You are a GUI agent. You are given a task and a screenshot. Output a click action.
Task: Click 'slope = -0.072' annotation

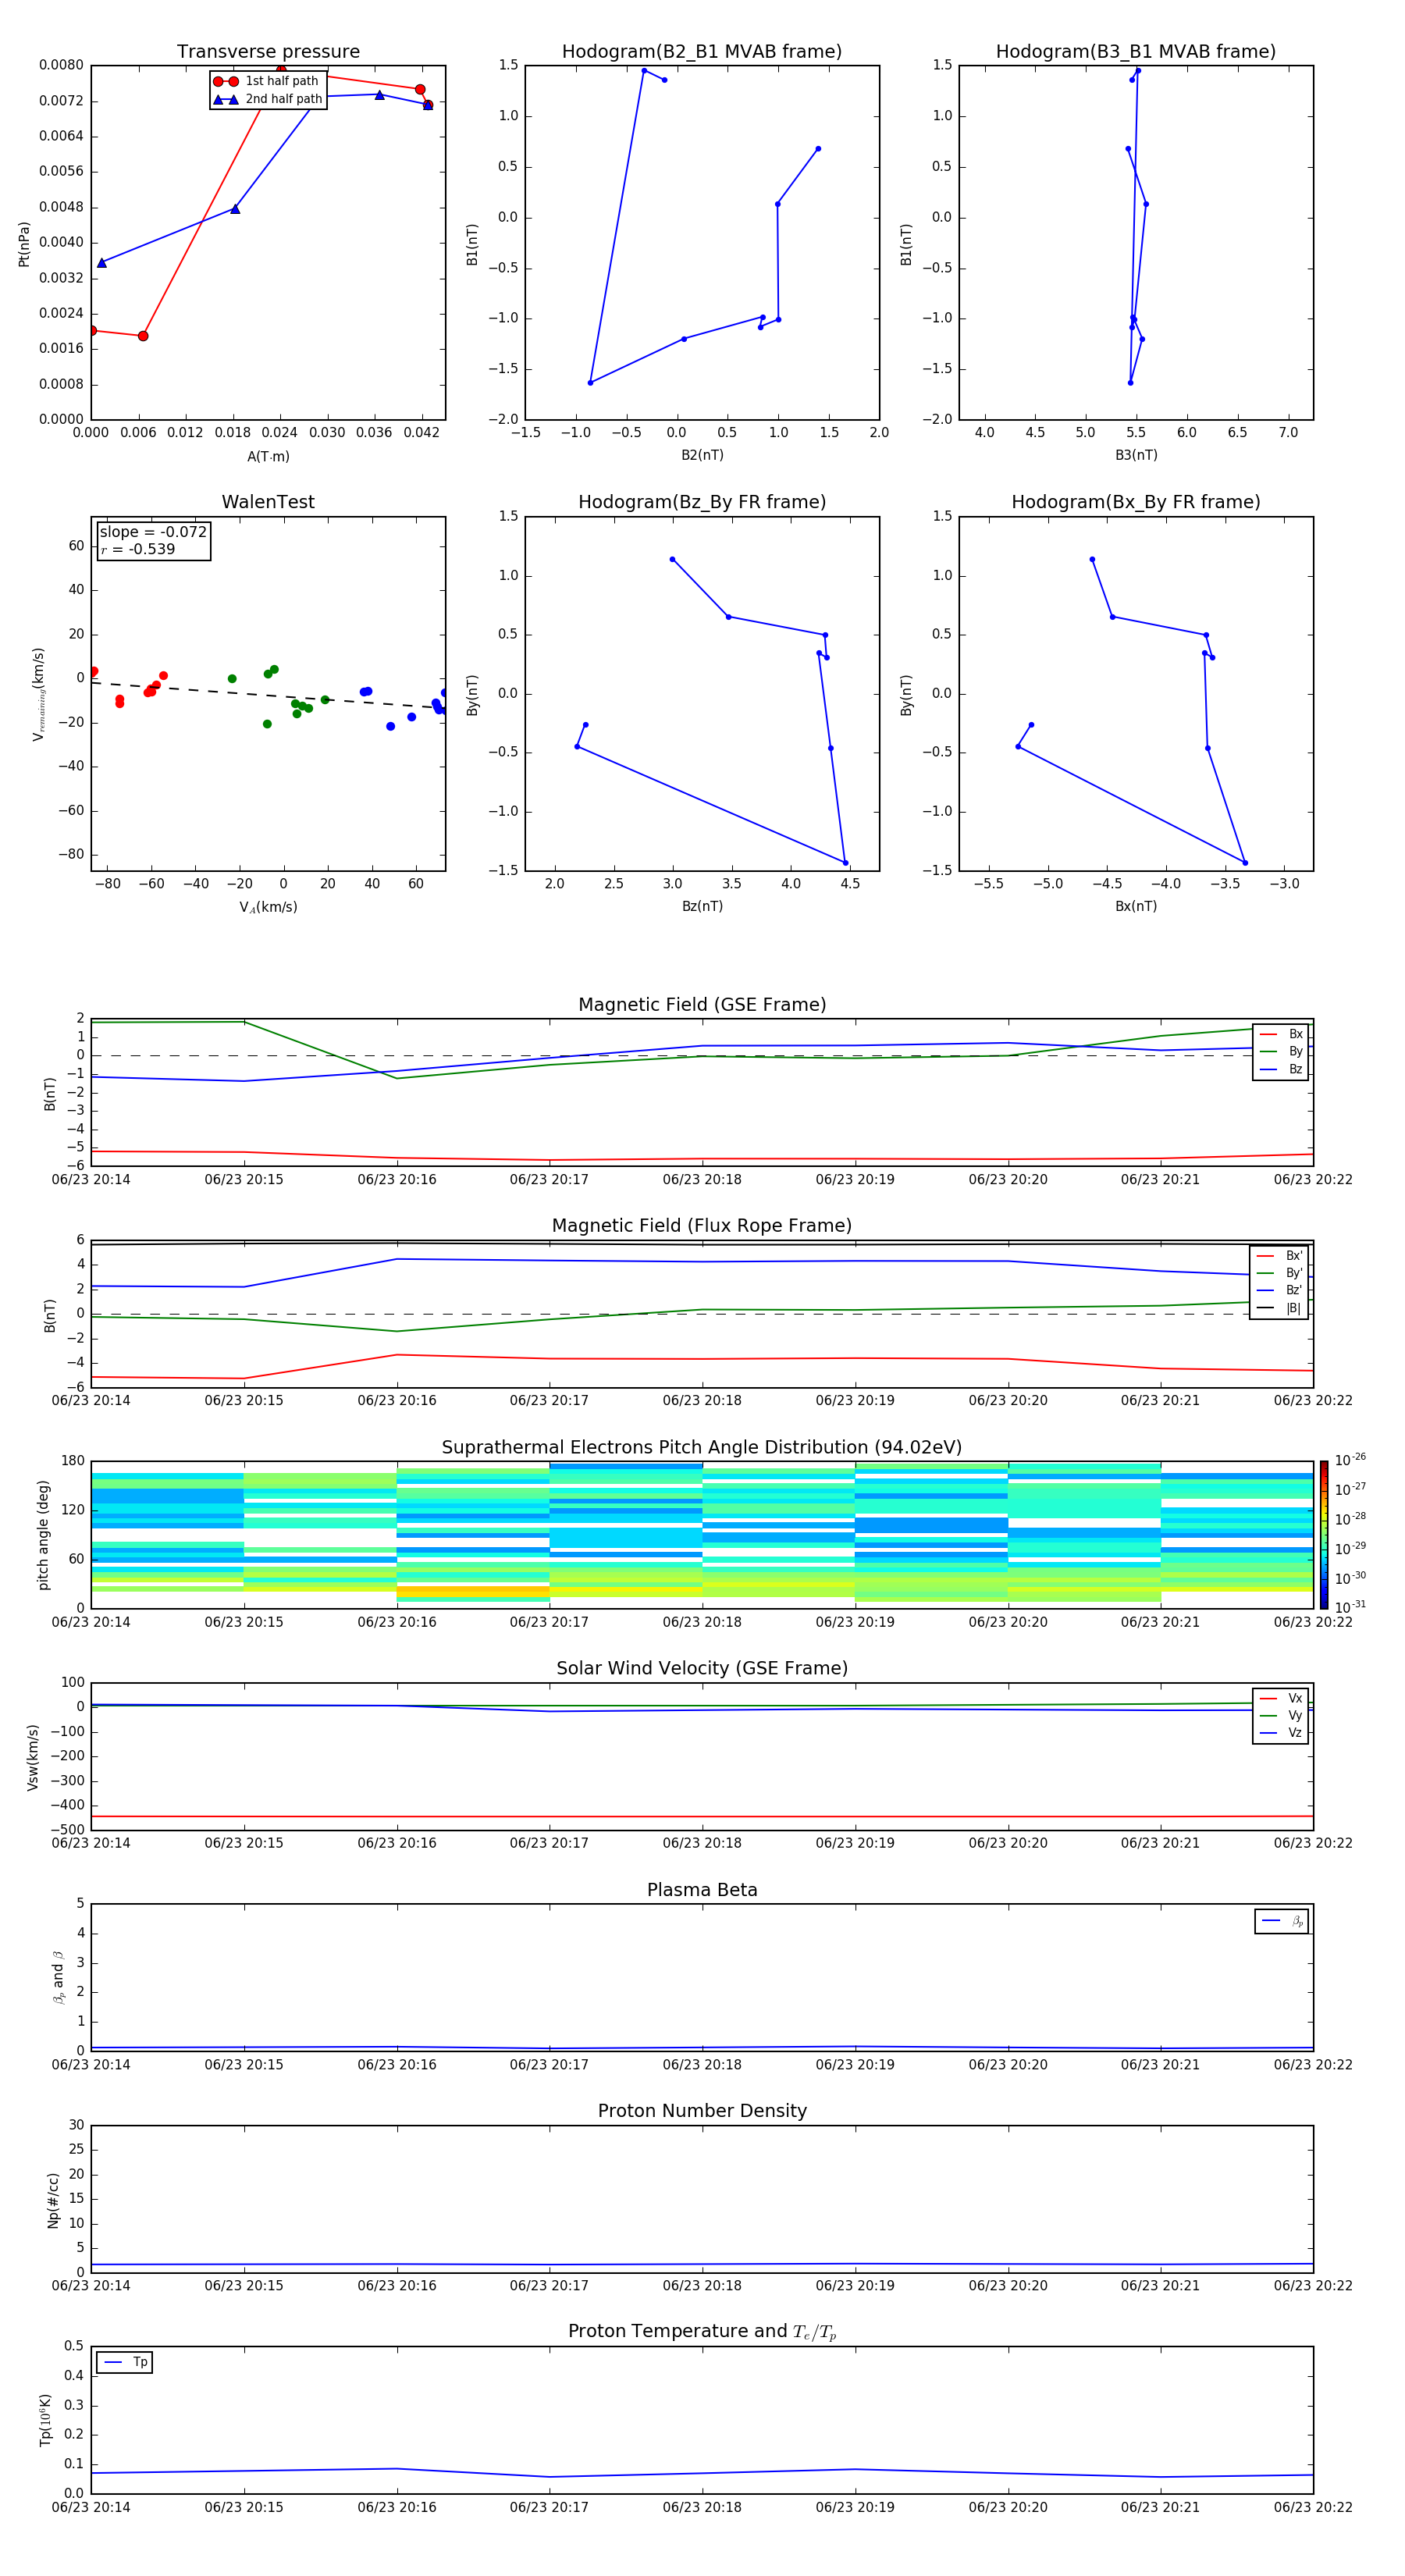(x=153, y=532)
